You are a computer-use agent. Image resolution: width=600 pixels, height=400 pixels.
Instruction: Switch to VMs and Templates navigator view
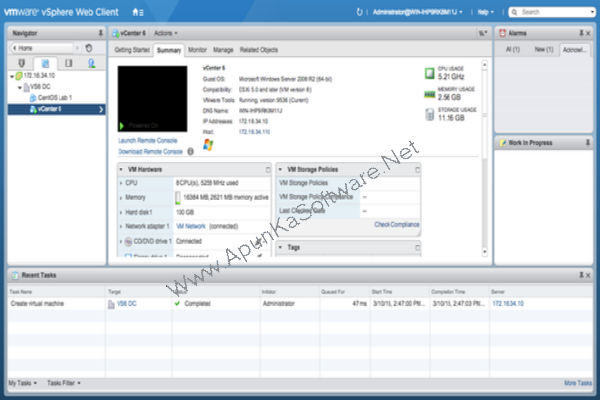coord(45,63)
